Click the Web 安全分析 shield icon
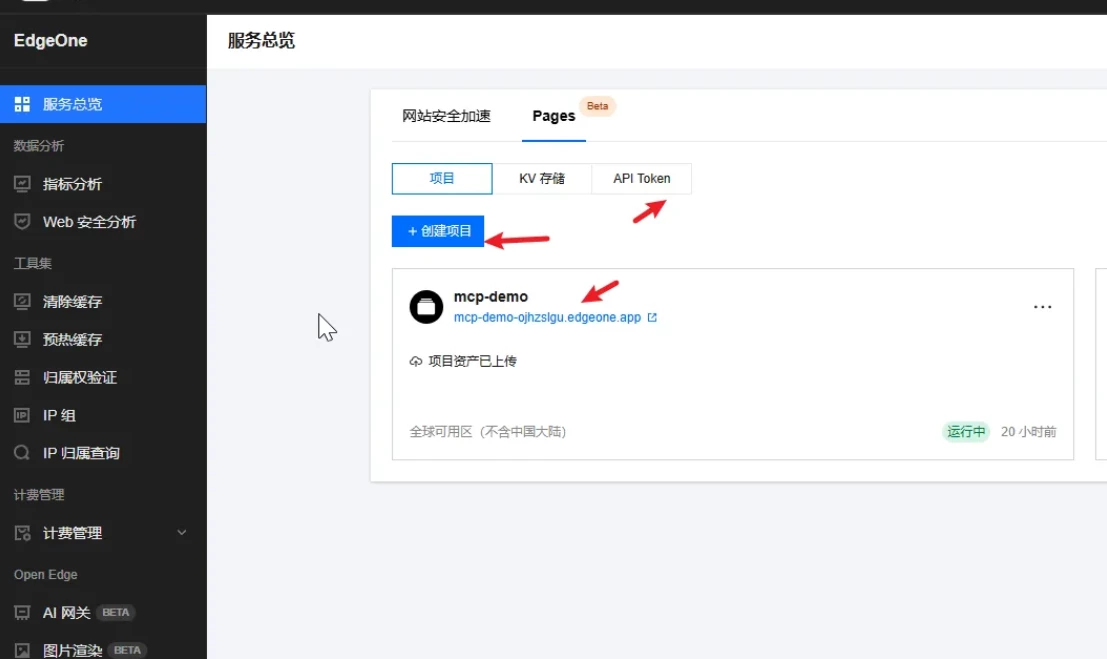The image size is (1107, 659). tap(22, 222)
